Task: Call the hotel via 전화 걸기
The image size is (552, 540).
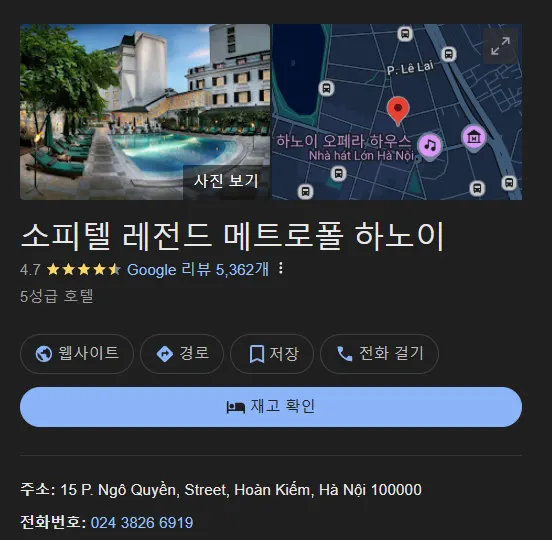Action: tap(380, 354)
